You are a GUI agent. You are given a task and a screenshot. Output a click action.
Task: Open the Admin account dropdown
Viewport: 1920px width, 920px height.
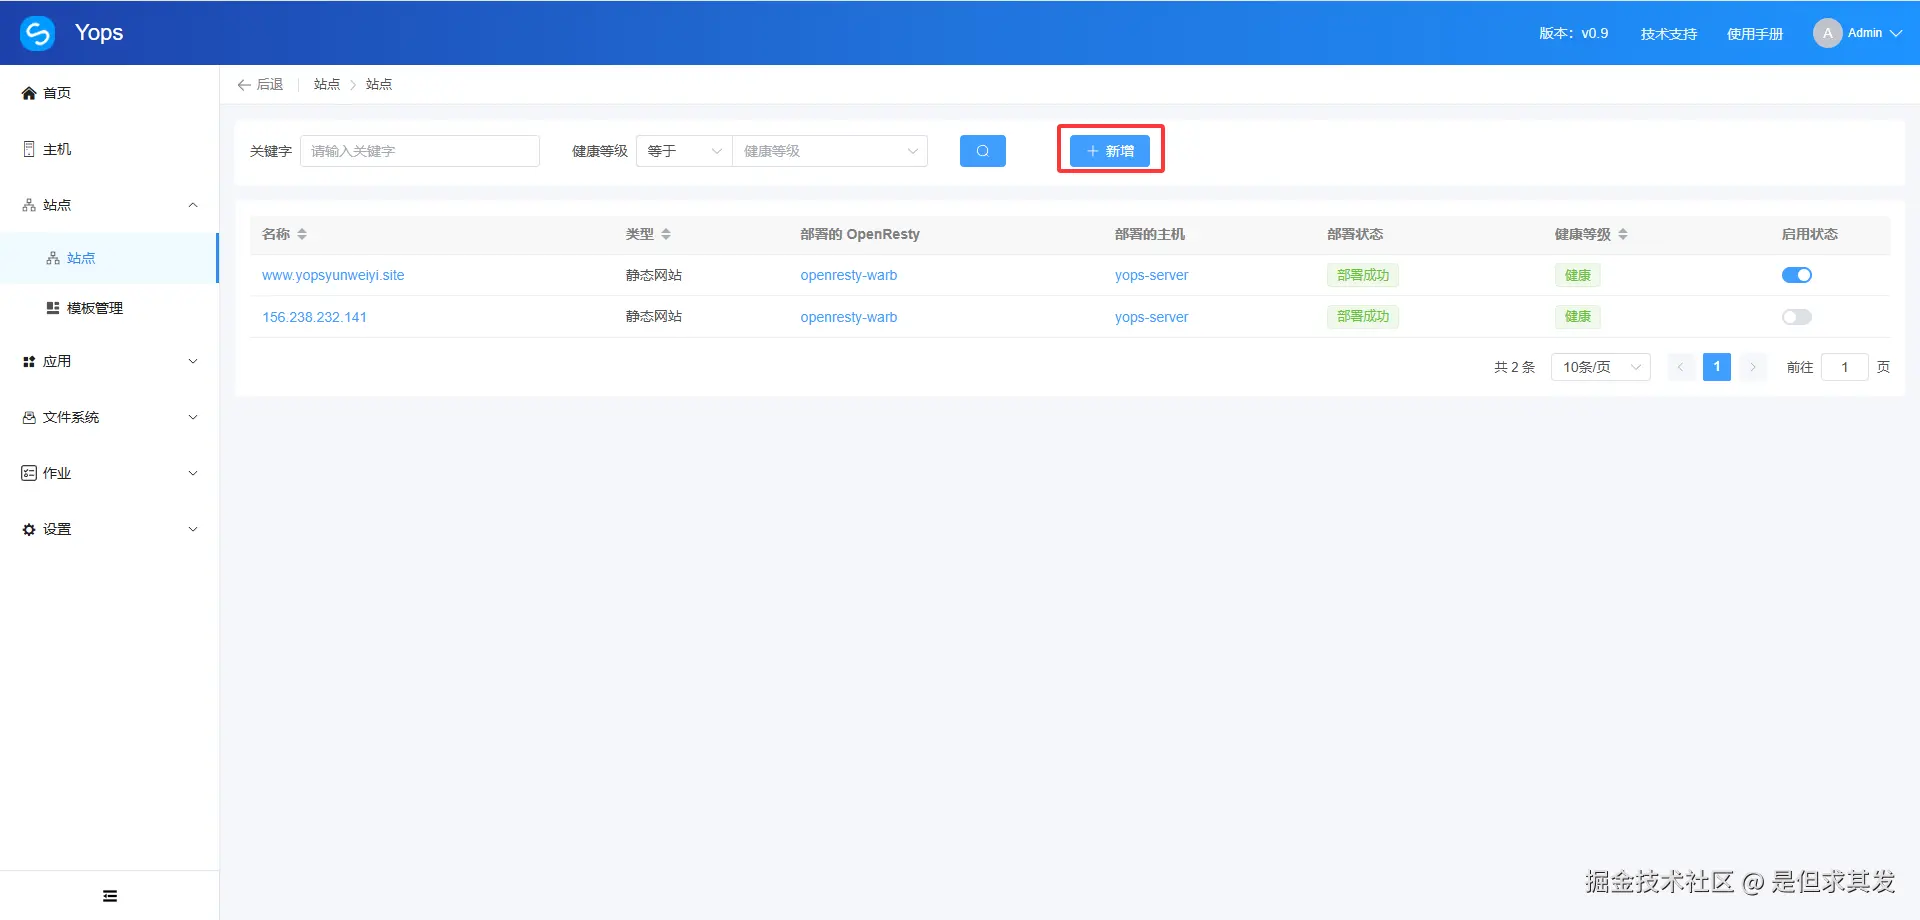(1858, 32)
